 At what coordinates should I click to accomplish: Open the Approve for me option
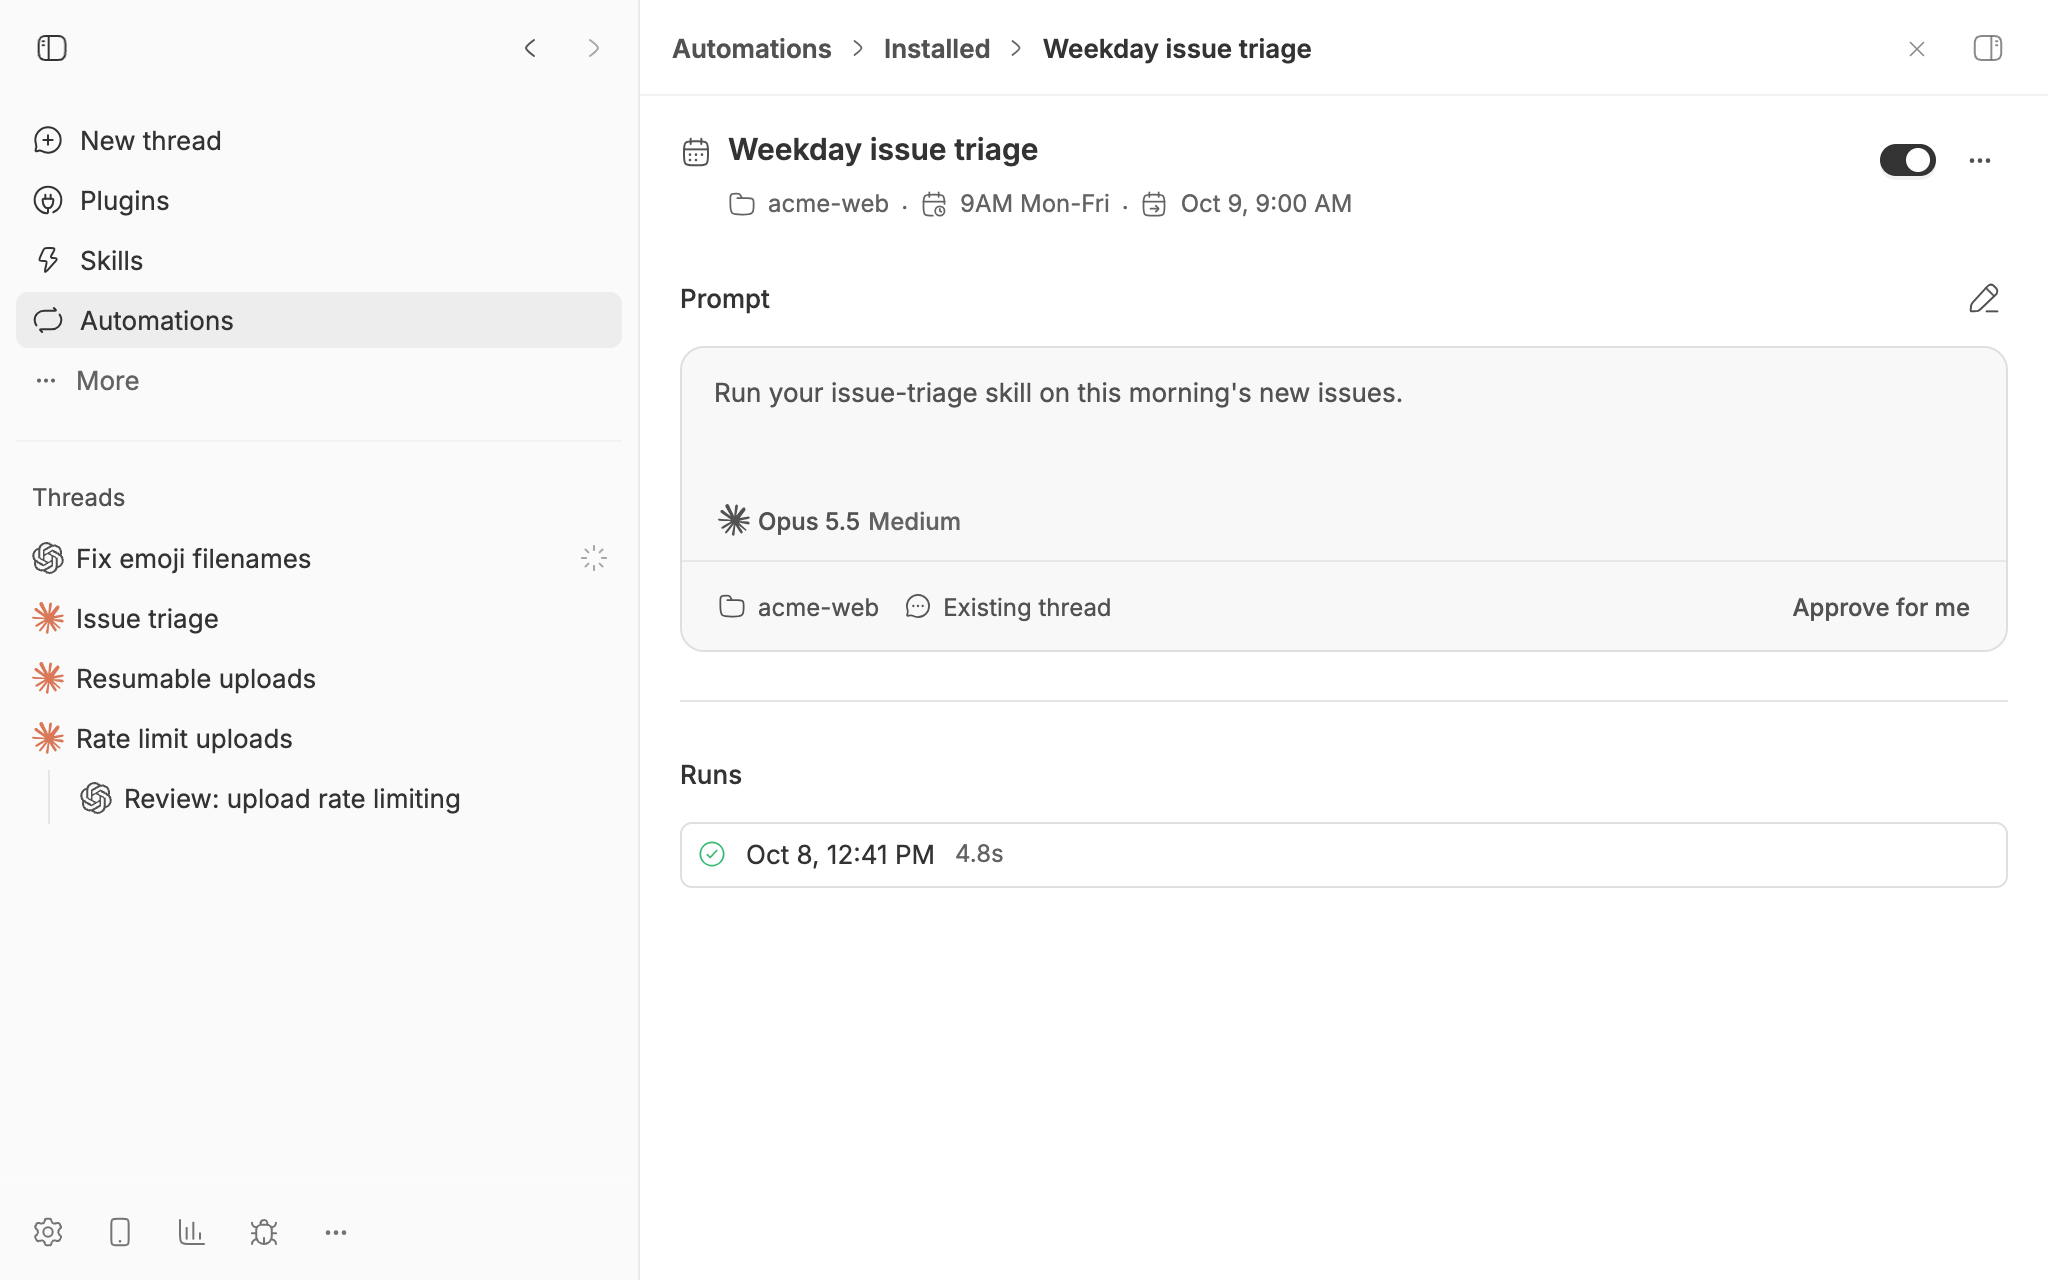tap(1881, 607)
